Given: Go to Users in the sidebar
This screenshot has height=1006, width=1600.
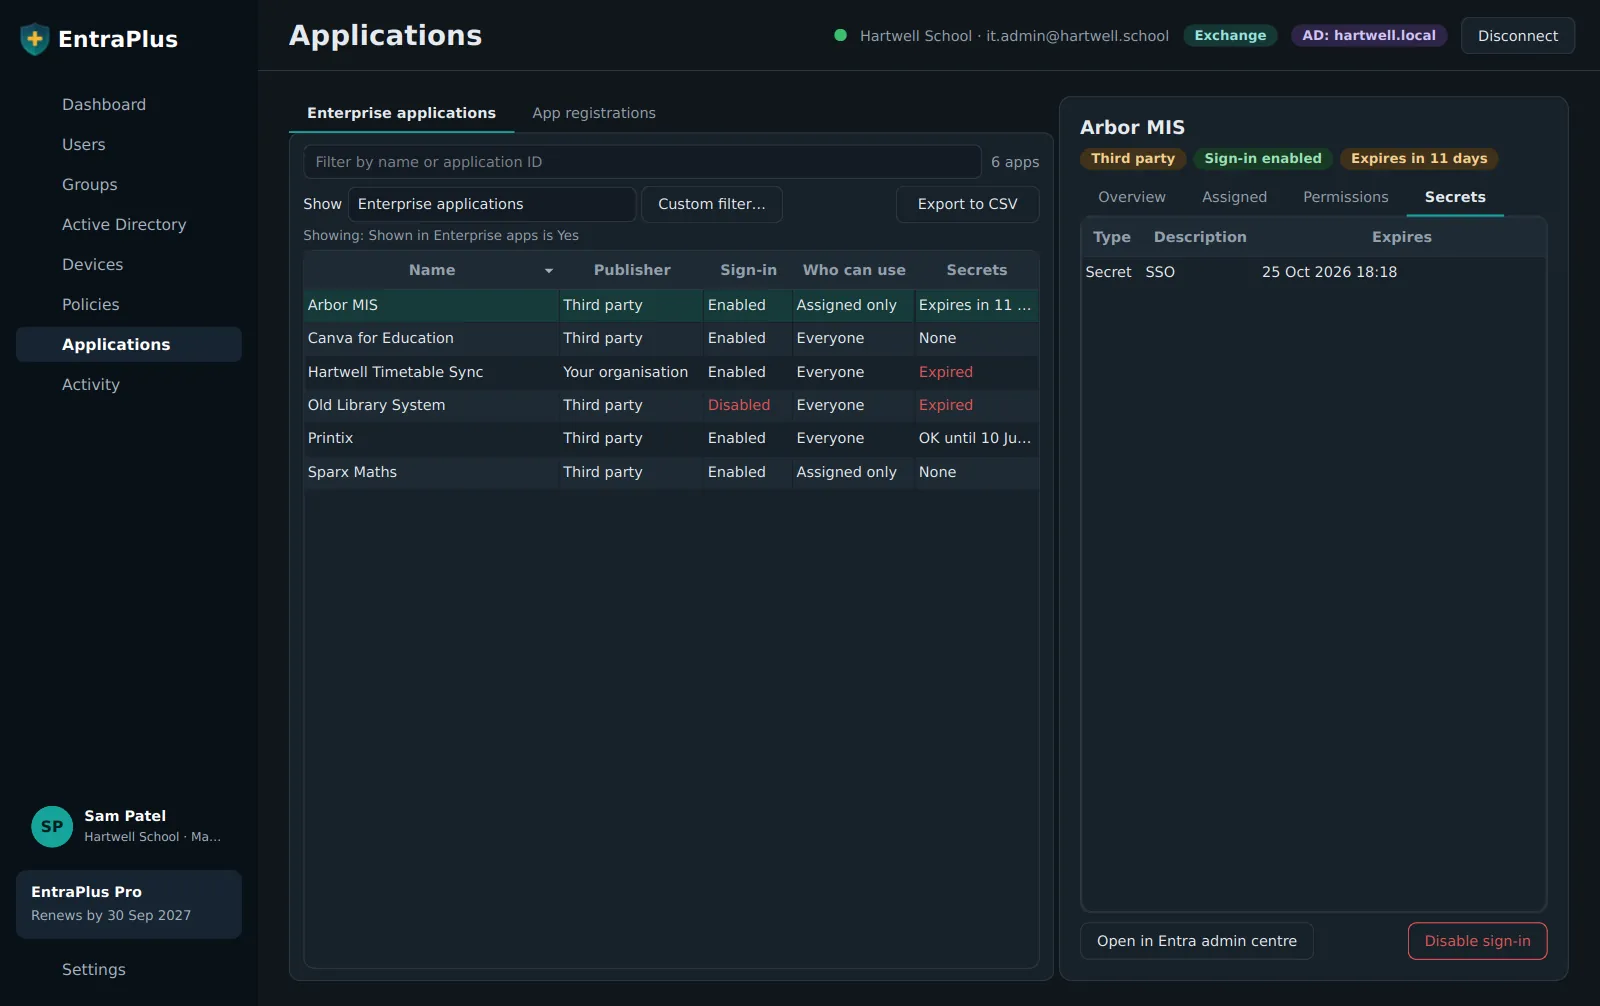Looking at the screenshot, I should [129, 144].
